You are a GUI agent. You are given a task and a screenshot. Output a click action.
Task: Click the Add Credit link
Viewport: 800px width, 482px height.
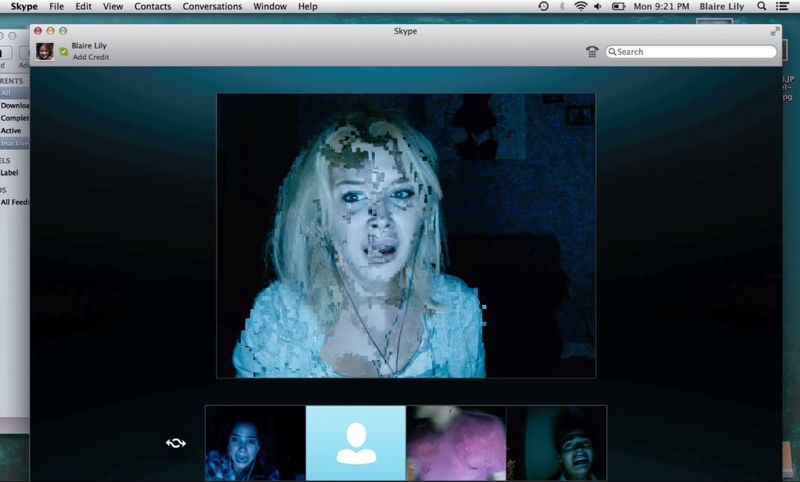pos(91,57)
